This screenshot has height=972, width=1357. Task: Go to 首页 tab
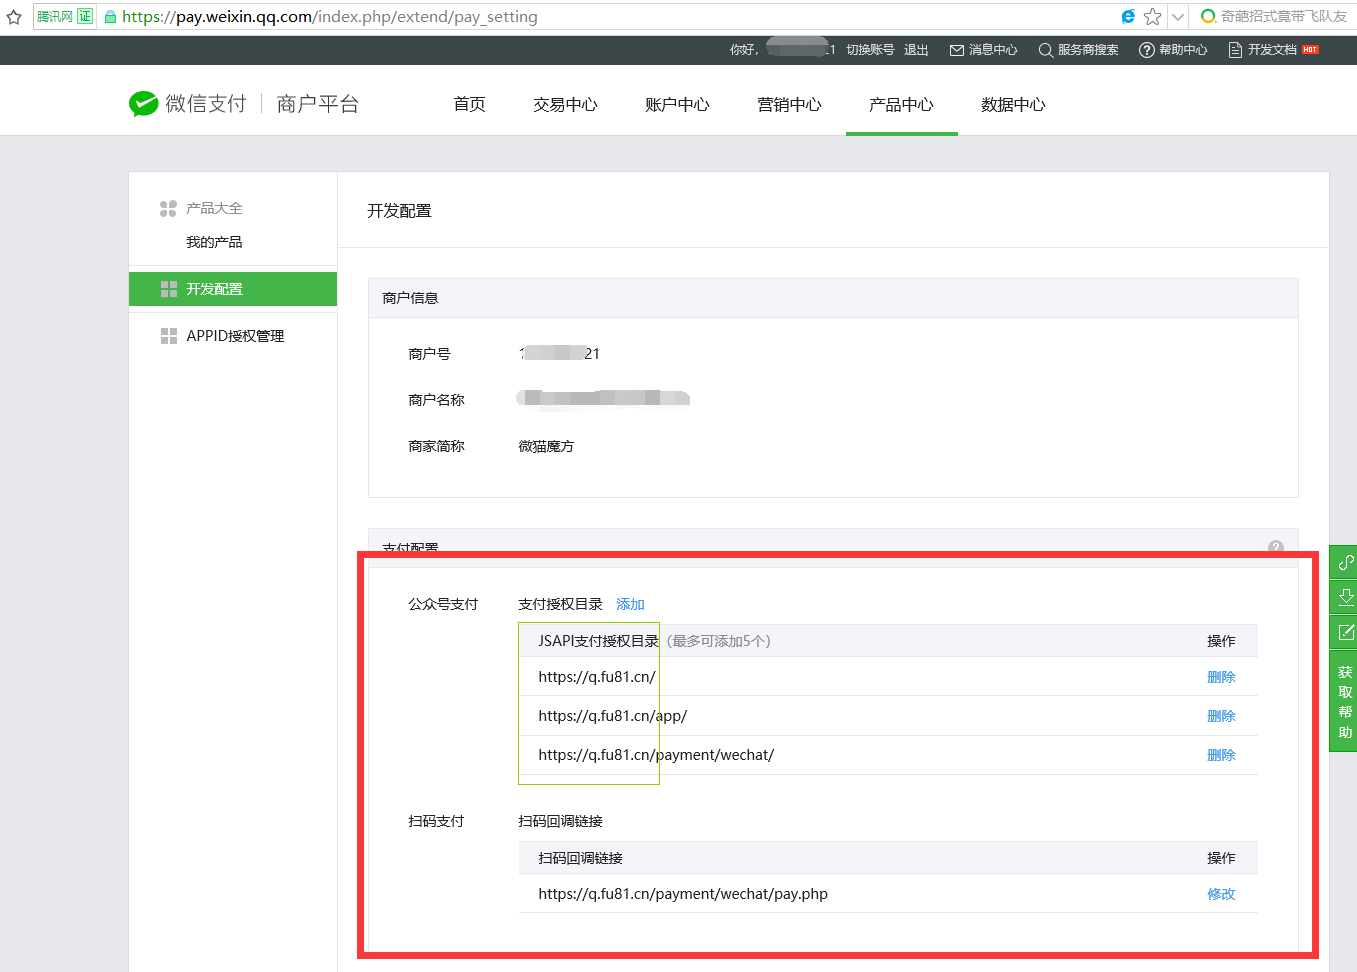(469, 105)
